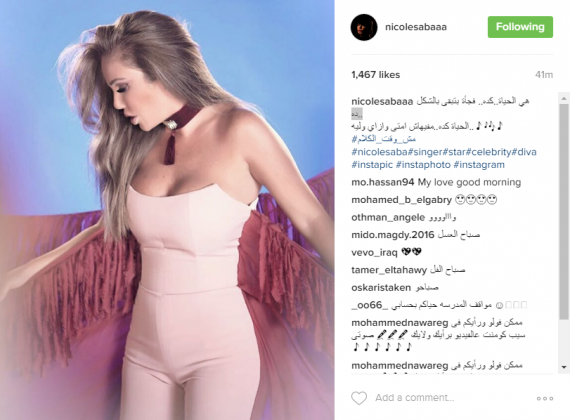Open the #instaphoto hashtag link
This screenshot has height=420, width=570.
[423, 165]
